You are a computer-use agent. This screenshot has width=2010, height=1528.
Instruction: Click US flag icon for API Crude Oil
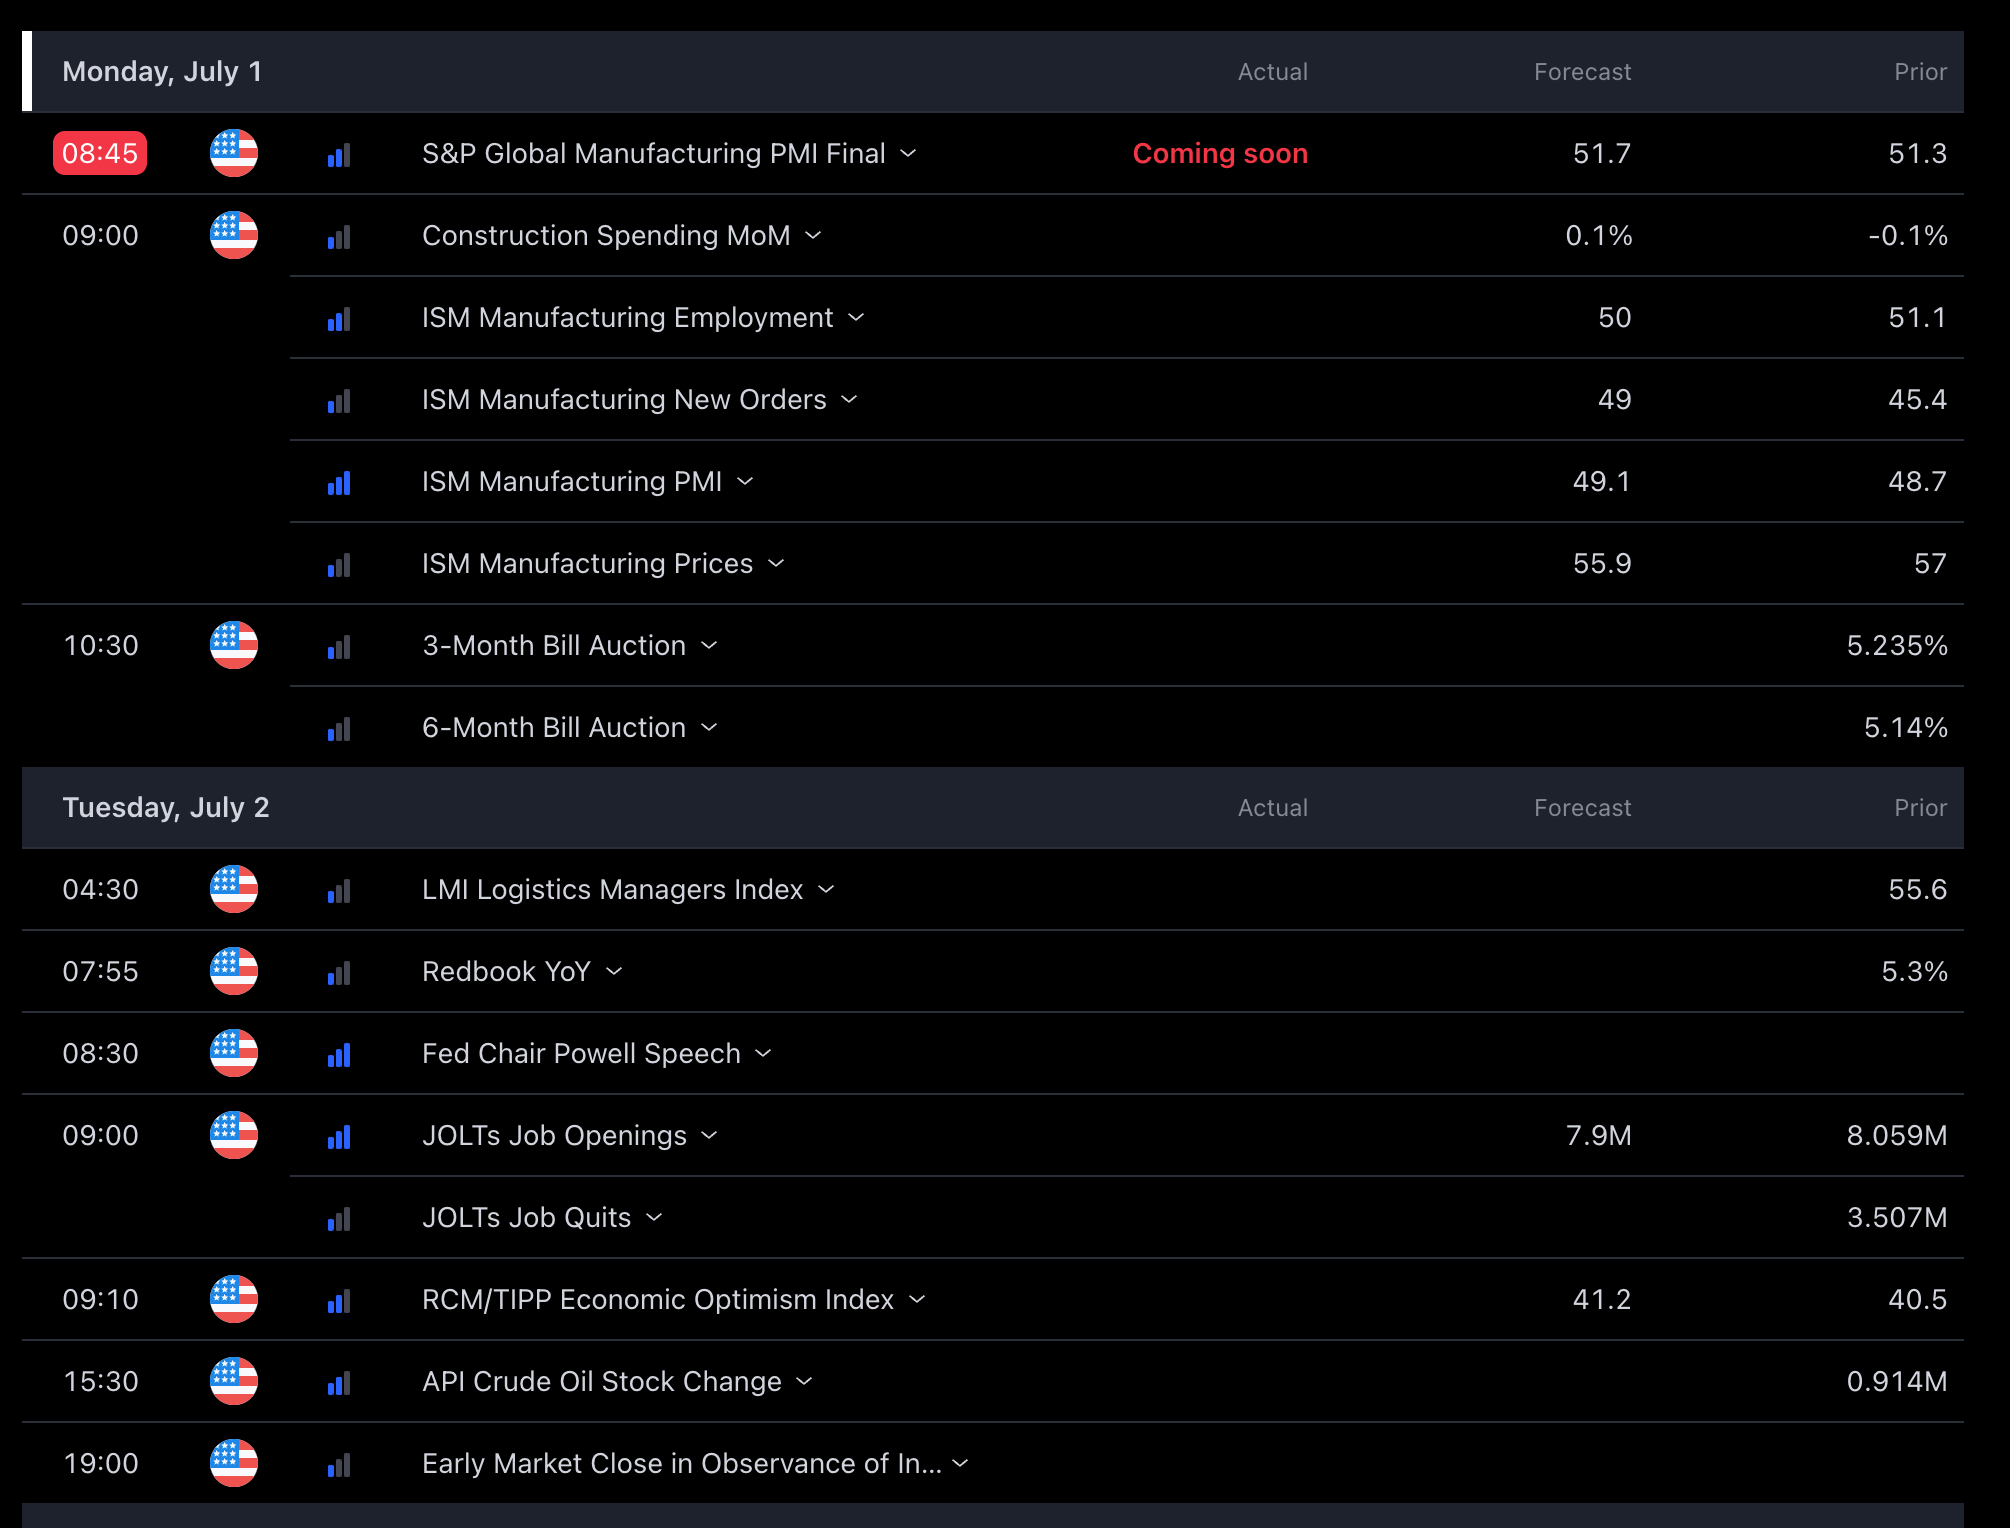click(234, 1381)
